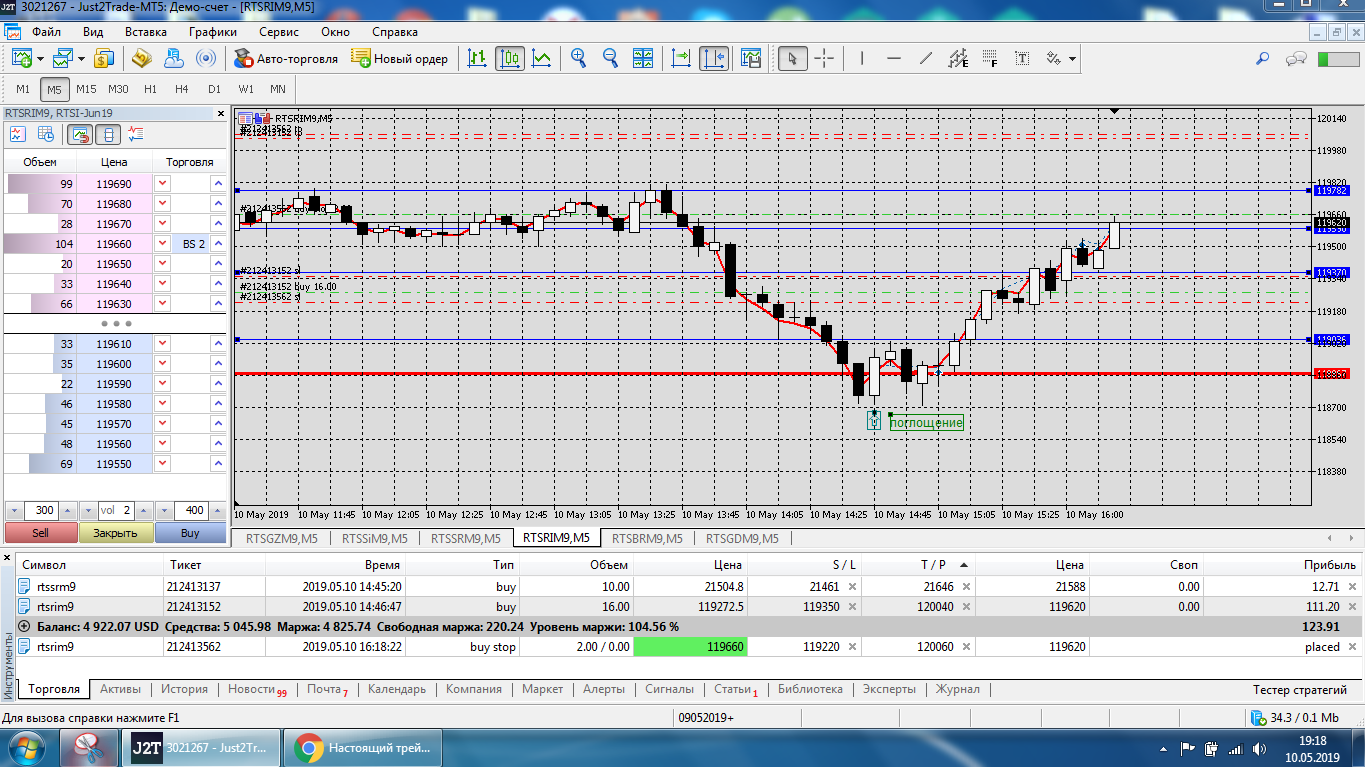Toggle chart auto-scroll to latest bar
Screen dimensions: 1365x767
point(682,58)
